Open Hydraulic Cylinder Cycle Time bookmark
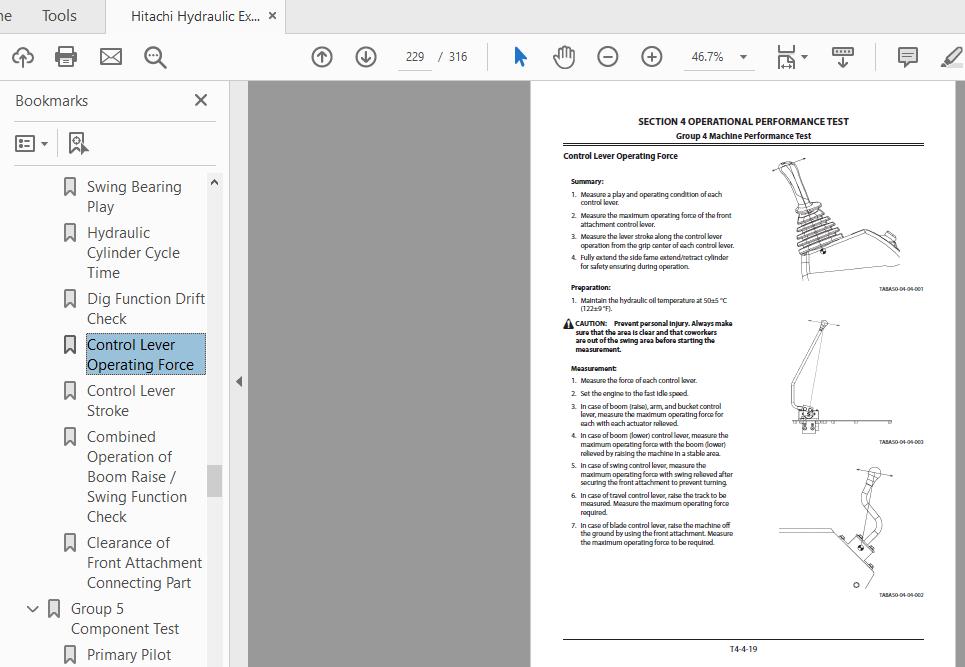965x667 pixels. [134, 253]
